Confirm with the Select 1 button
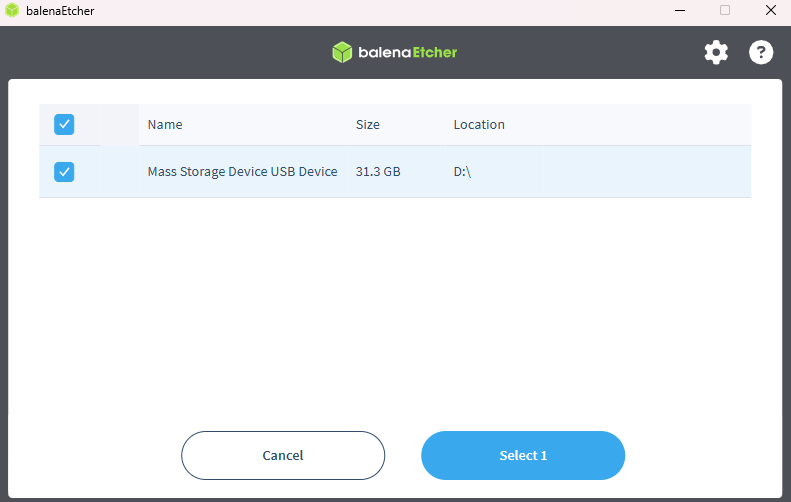The width and height of the screenshot is (791, 502). click(523, 456)
